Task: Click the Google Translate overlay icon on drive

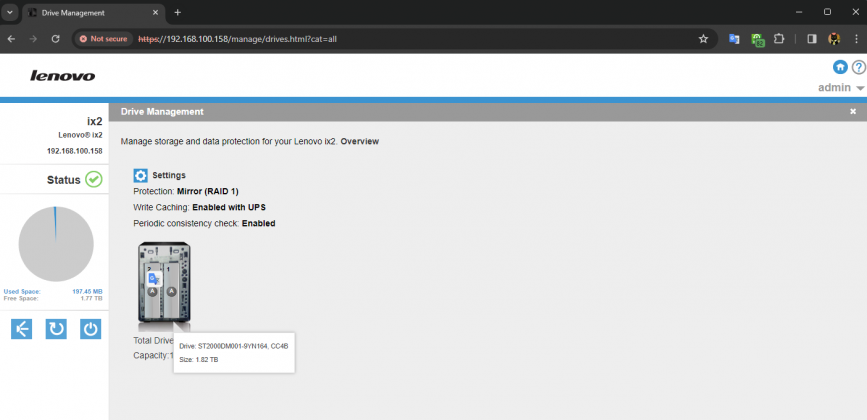Action: tap(155, 281)
